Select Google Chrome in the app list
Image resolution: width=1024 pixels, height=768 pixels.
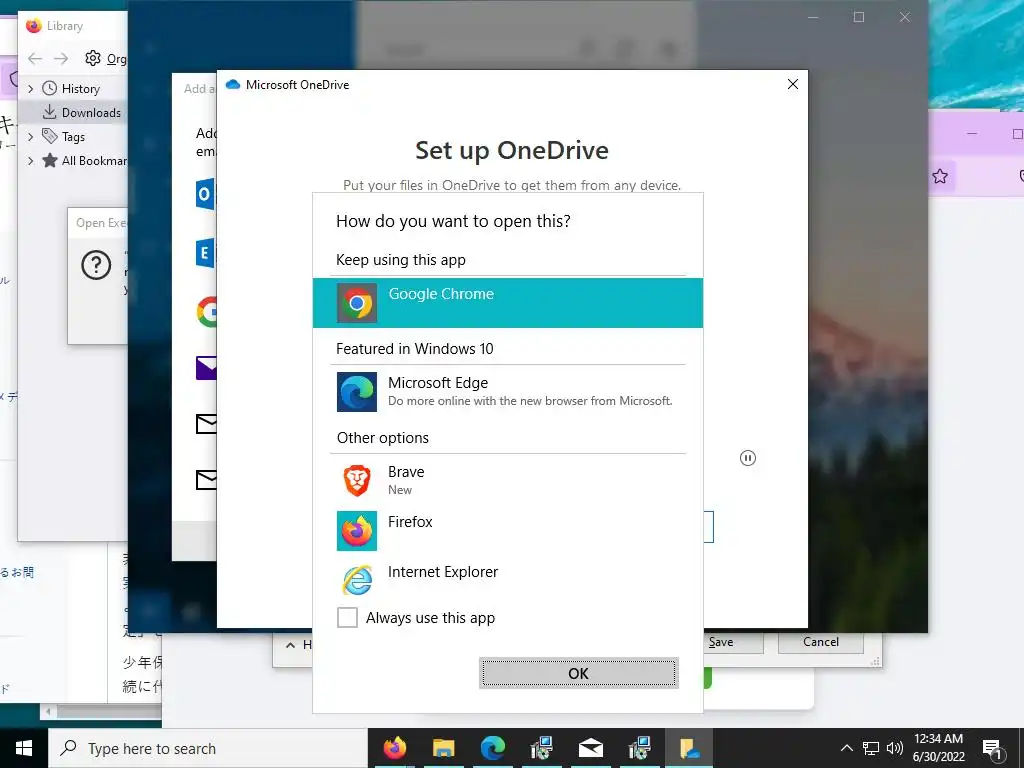coord(507,303)
